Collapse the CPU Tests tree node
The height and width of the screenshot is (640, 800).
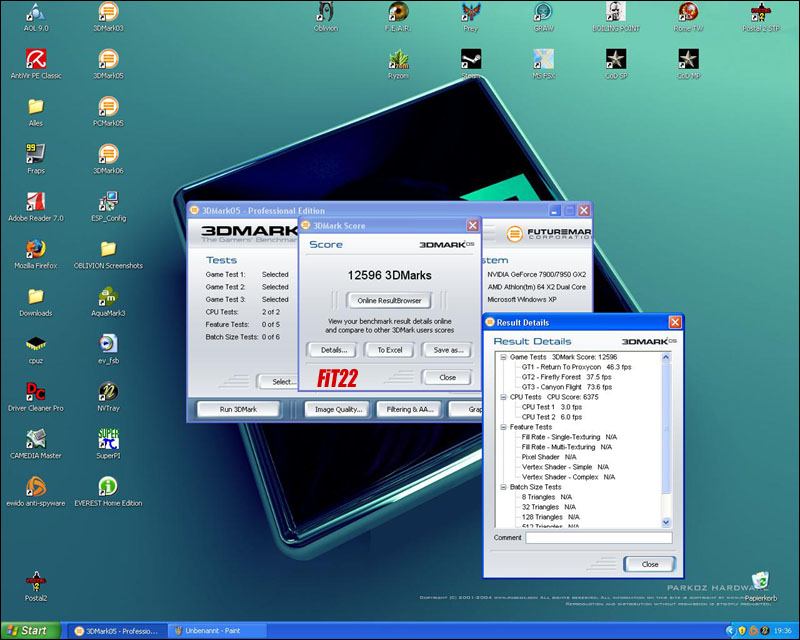click(503, 397)
